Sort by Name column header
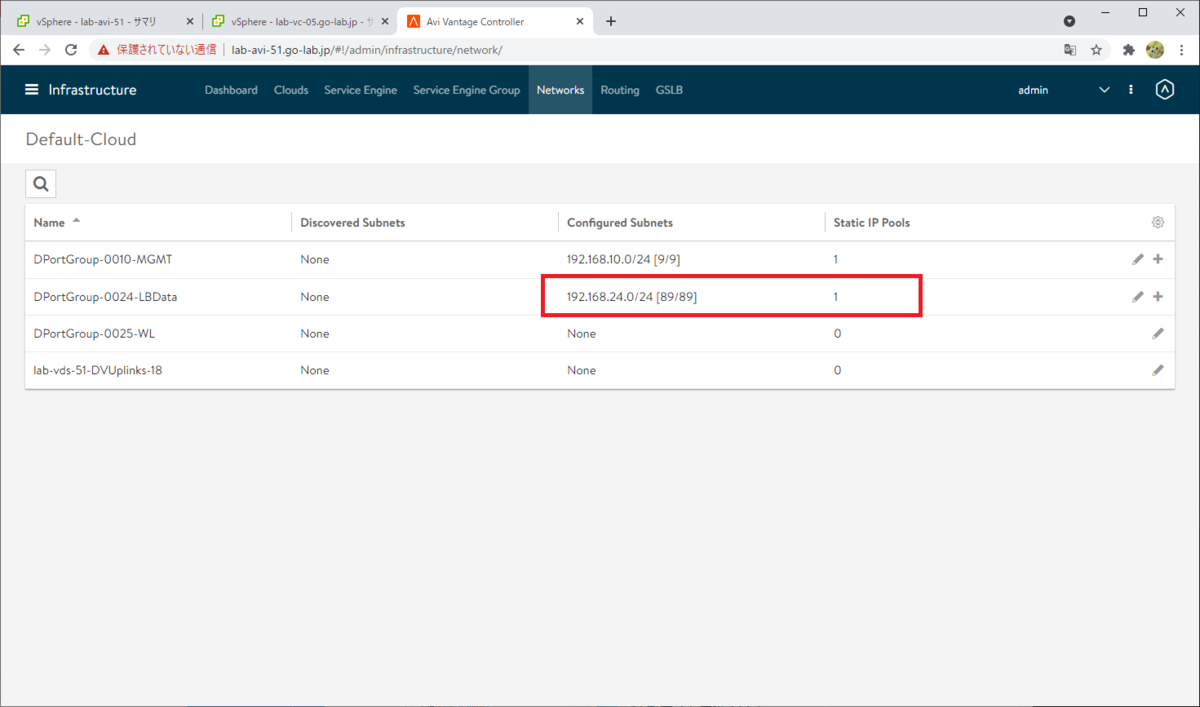The image size is (1200, 707). [x=49, y=222]
